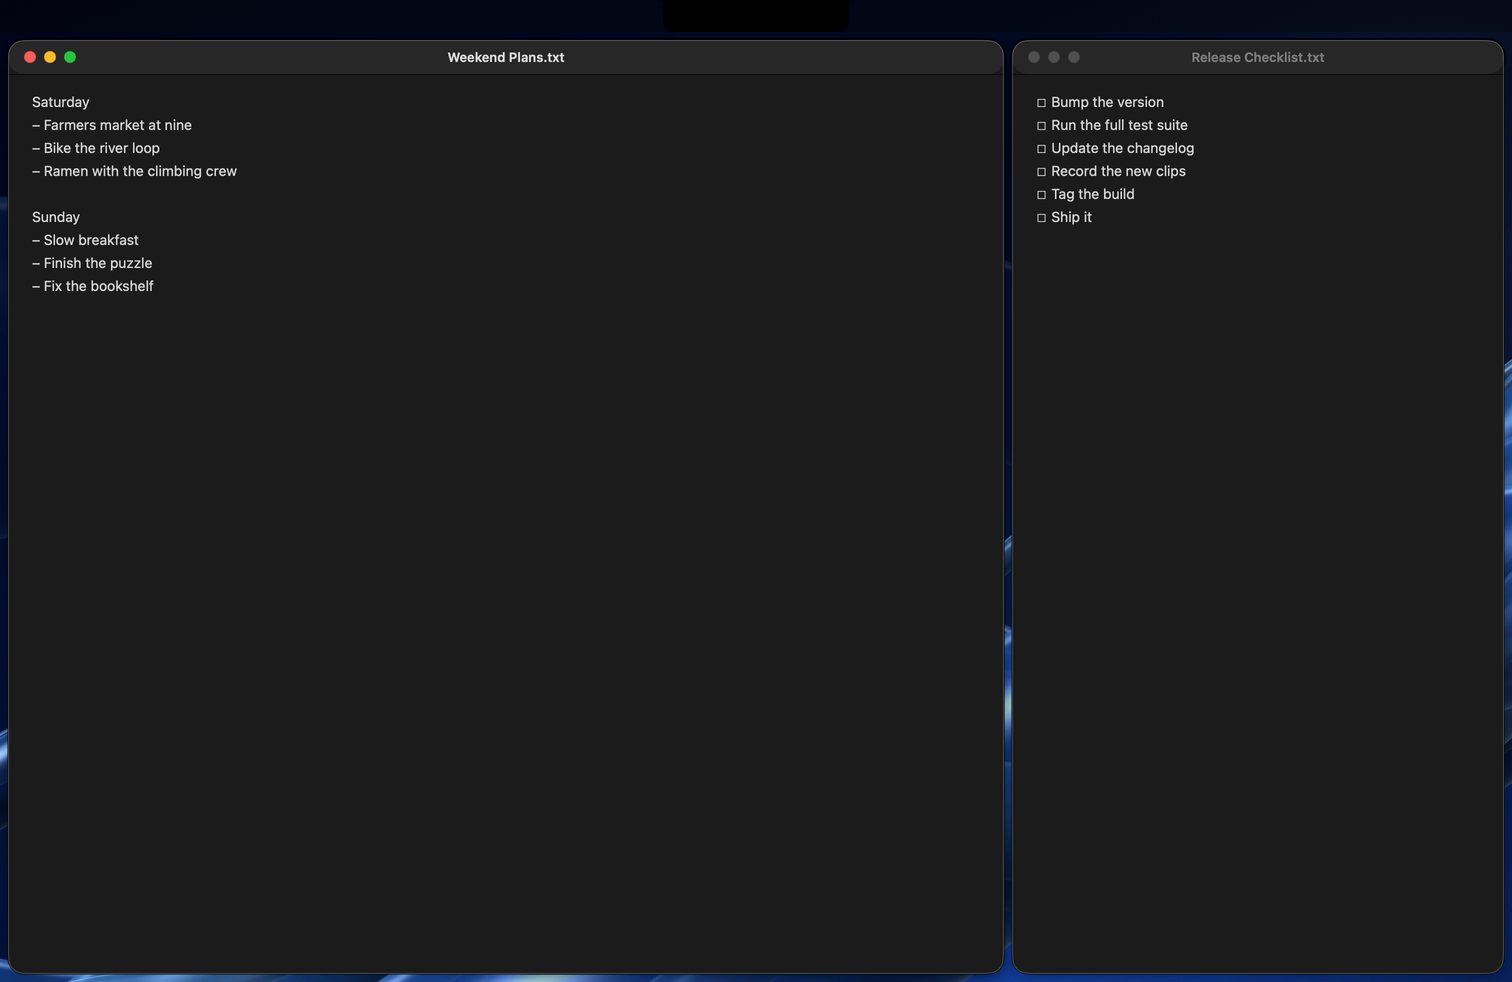Click the box before 'Record the new clips'
Viewport: 1512px width, 982px height.
(x=1041, y=172)
